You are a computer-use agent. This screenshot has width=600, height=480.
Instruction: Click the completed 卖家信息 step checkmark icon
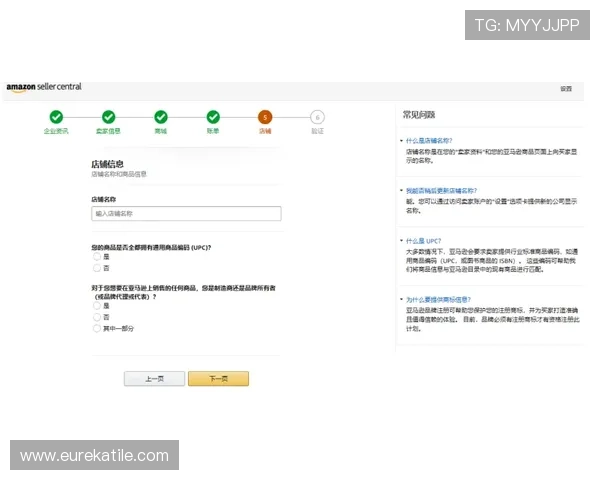[x=109, y=117]
